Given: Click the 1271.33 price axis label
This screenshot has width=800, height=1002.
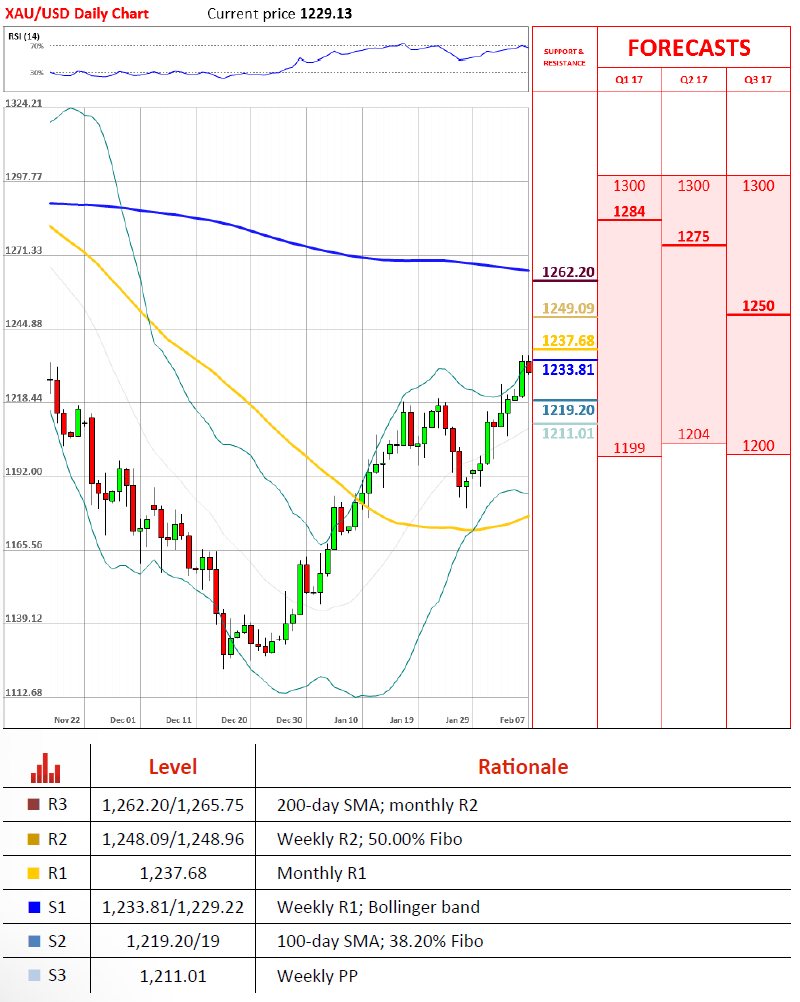Looking at the screenshot, I should (x=24, y=250).
